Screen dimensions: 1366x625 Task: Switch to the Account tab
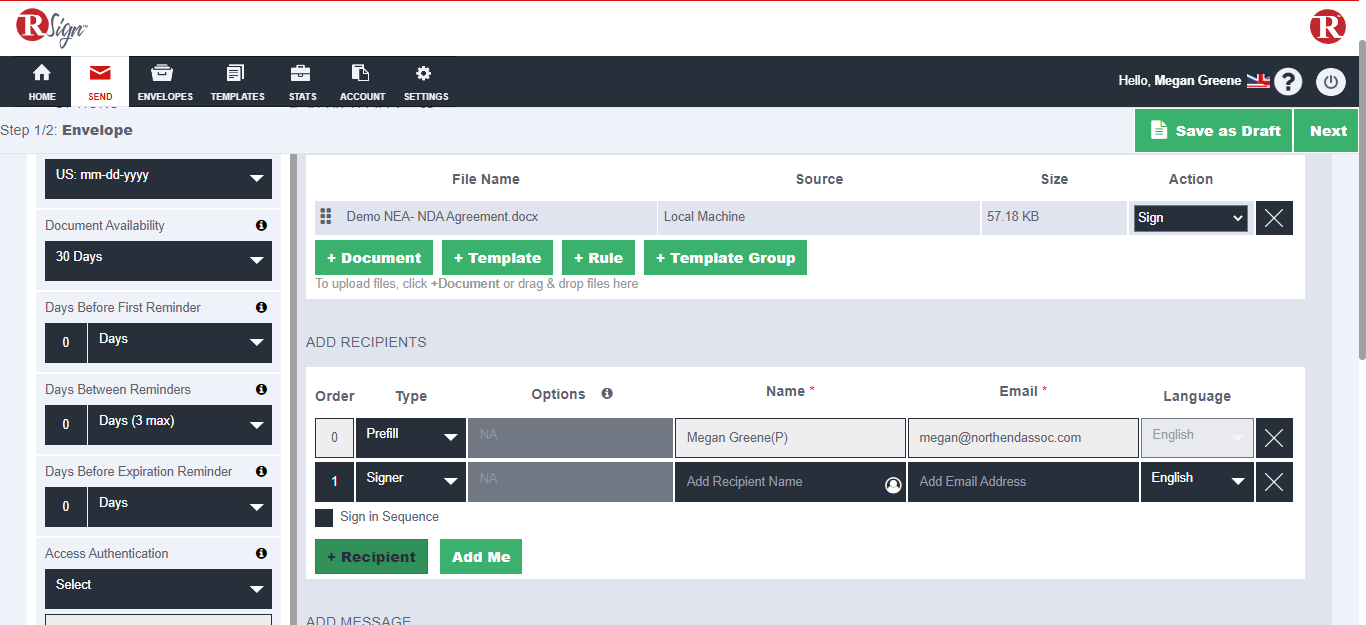[x=362, y=82]
